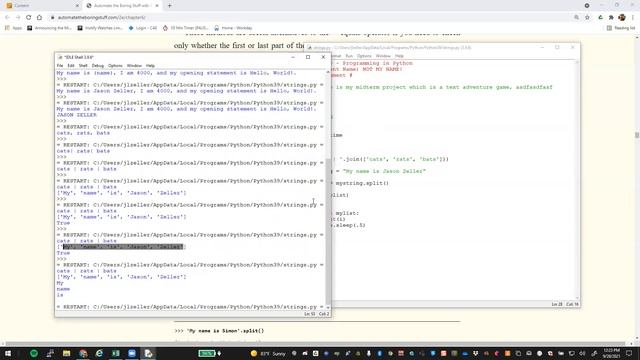
Task: Open the 10 Min Timer bookmark
Action: (186, 28)
